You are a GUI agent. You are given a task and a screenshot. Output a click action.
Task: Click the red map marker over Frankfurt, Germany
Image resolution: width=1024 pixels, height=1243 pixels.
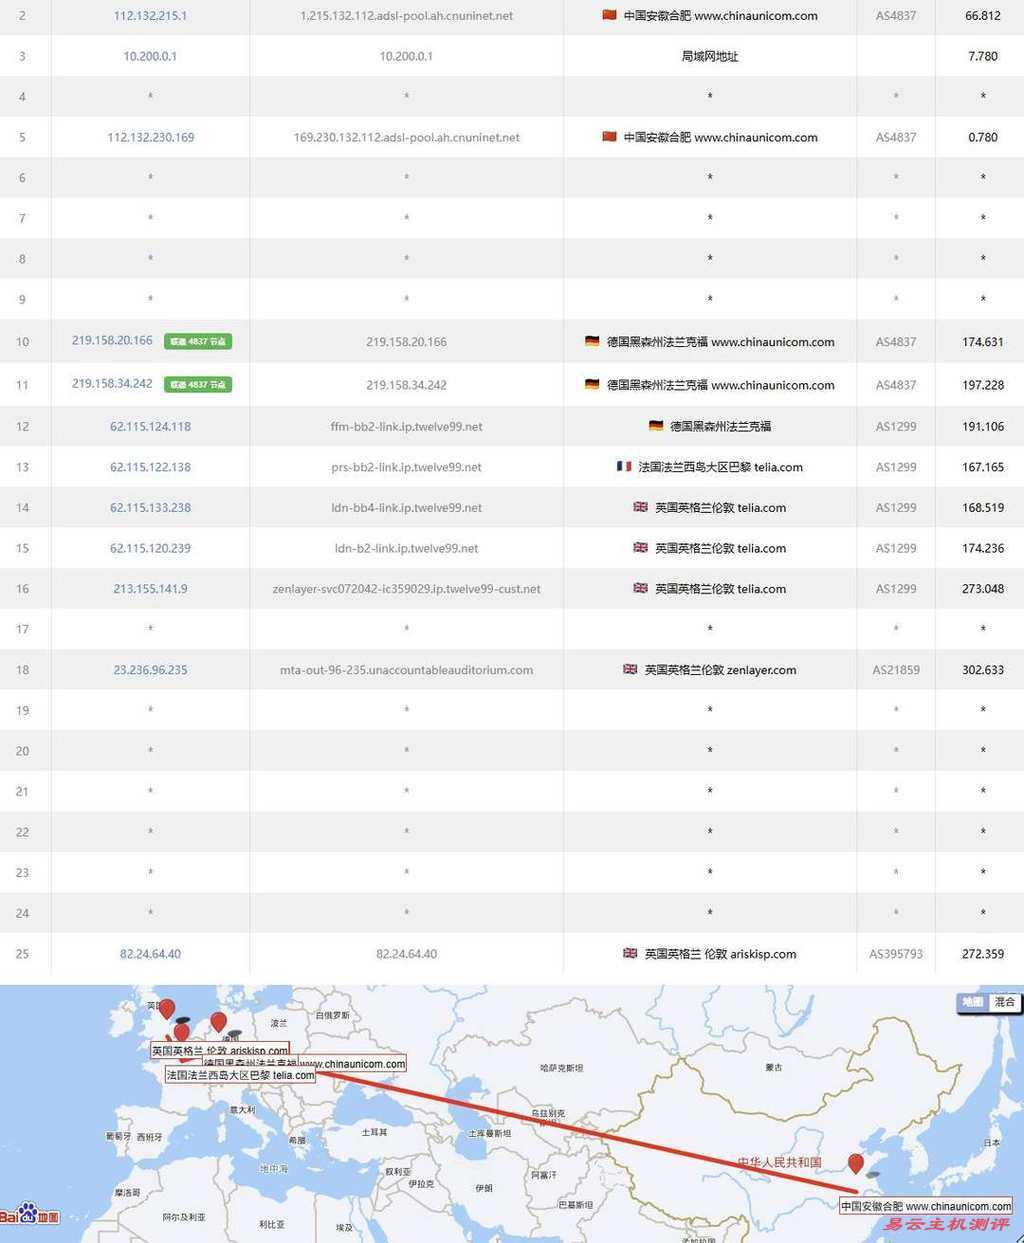[x=218, y=1022]
